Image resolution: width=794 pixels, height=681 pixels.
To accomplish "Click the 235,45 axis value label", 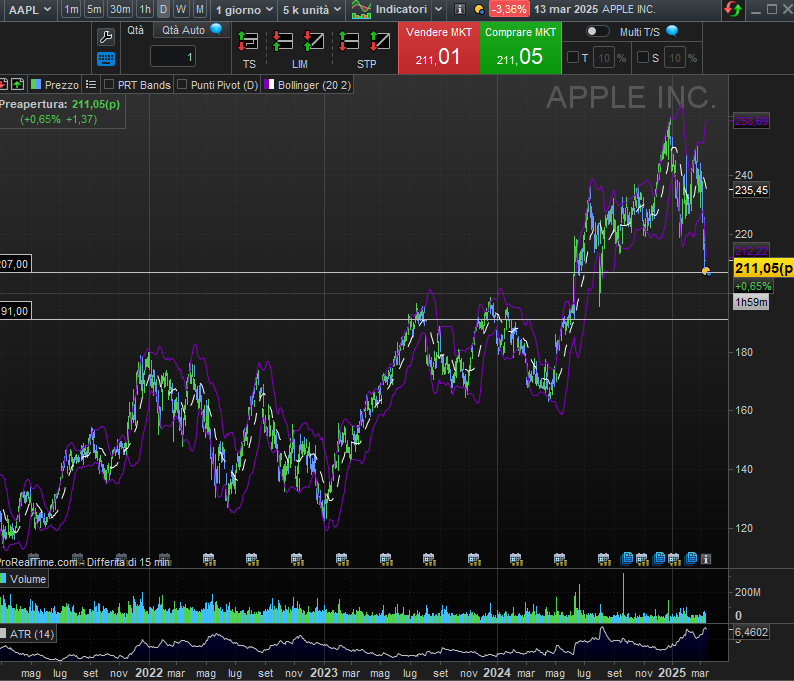I will [x=751, y=190].
